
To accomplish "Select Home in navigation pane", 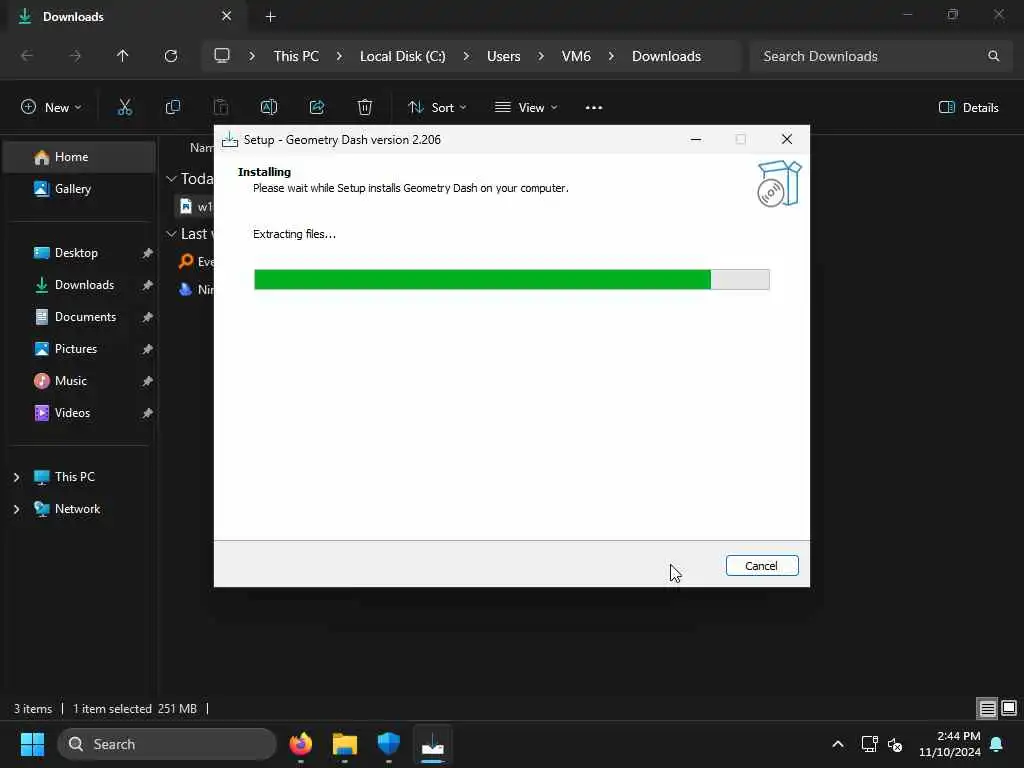I will pos(80,157).
